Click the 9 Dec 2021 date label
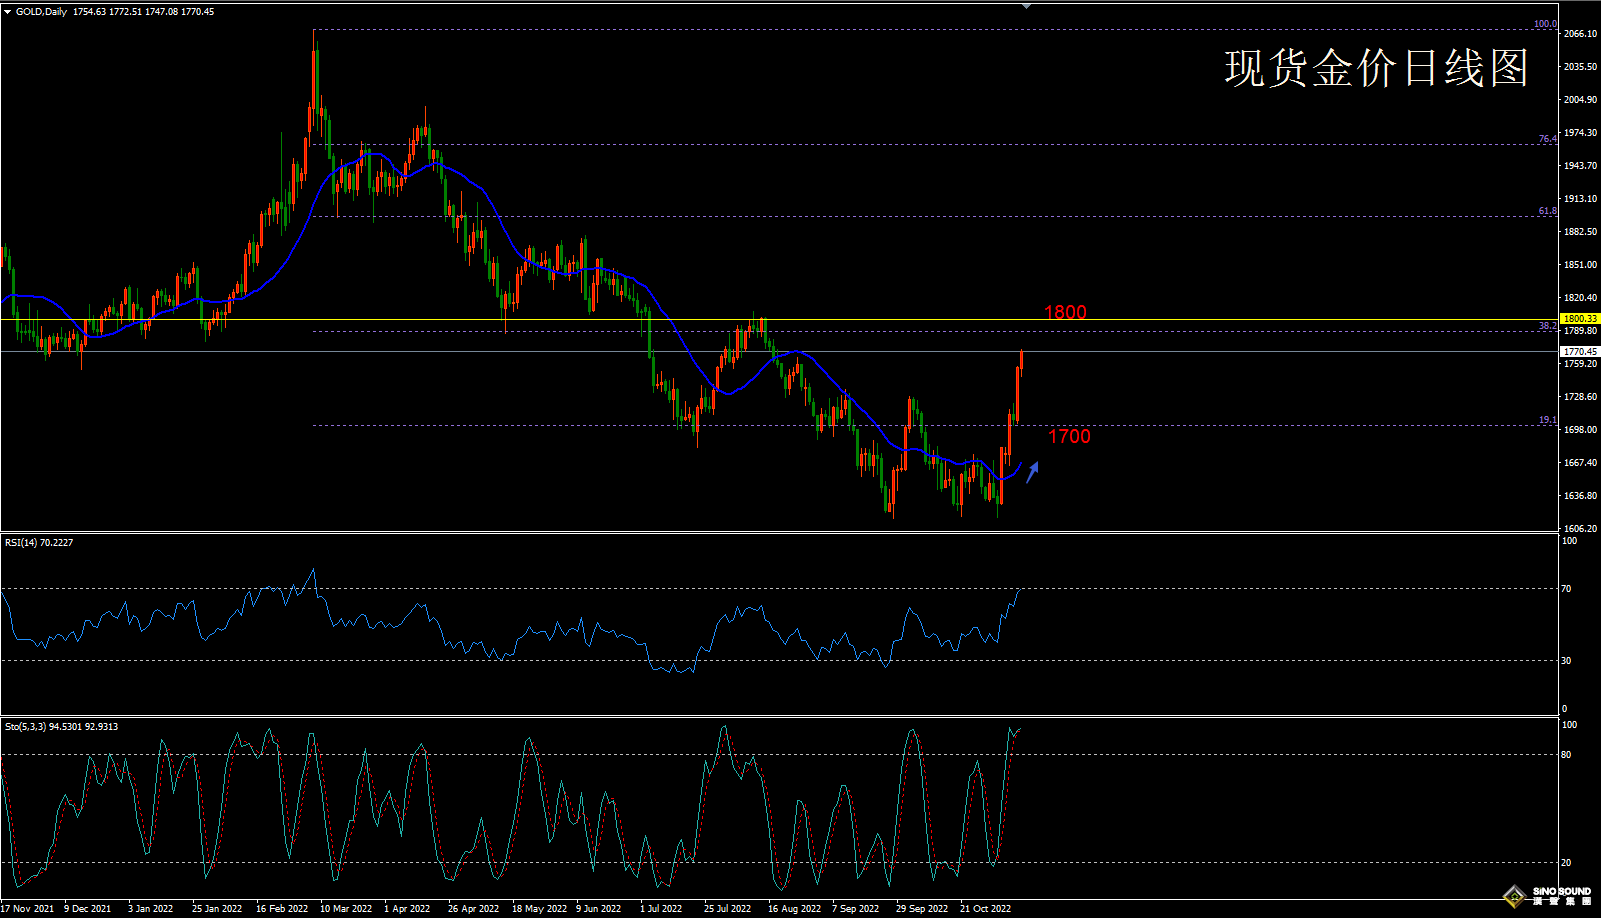This screenshot has width=1601, height=918. [x=88, y=909]
